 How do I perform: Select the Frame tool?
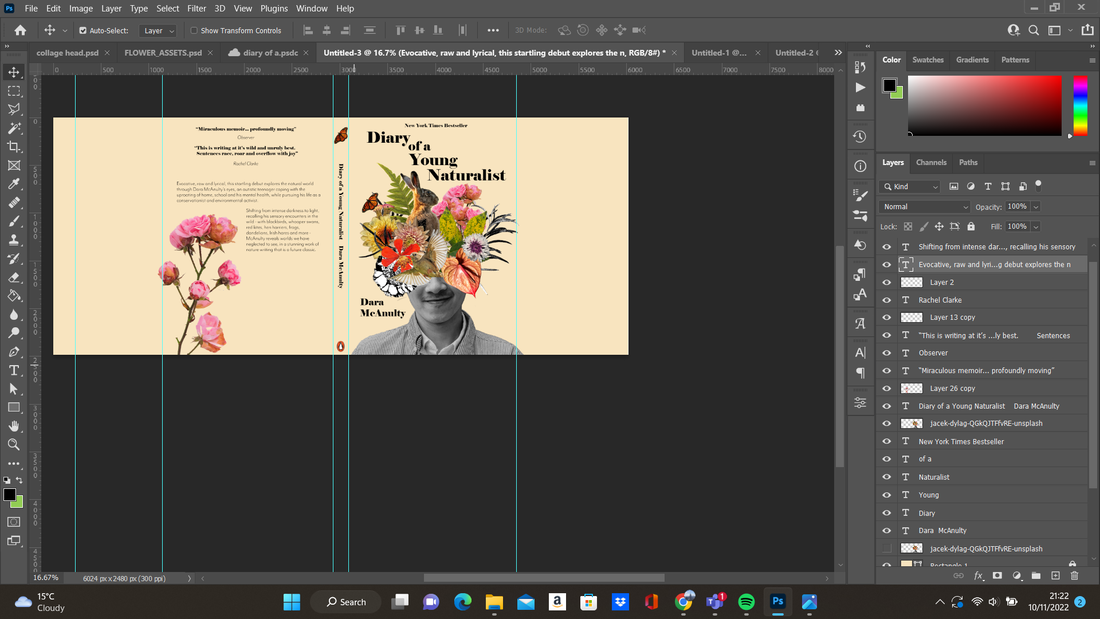click(14, 166)
